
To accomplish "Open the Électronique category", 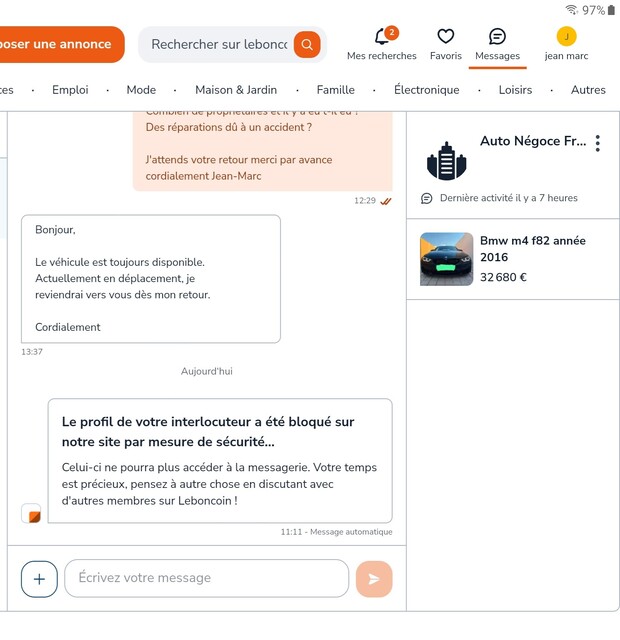I will pyautogui.click(x=427, y=90).
